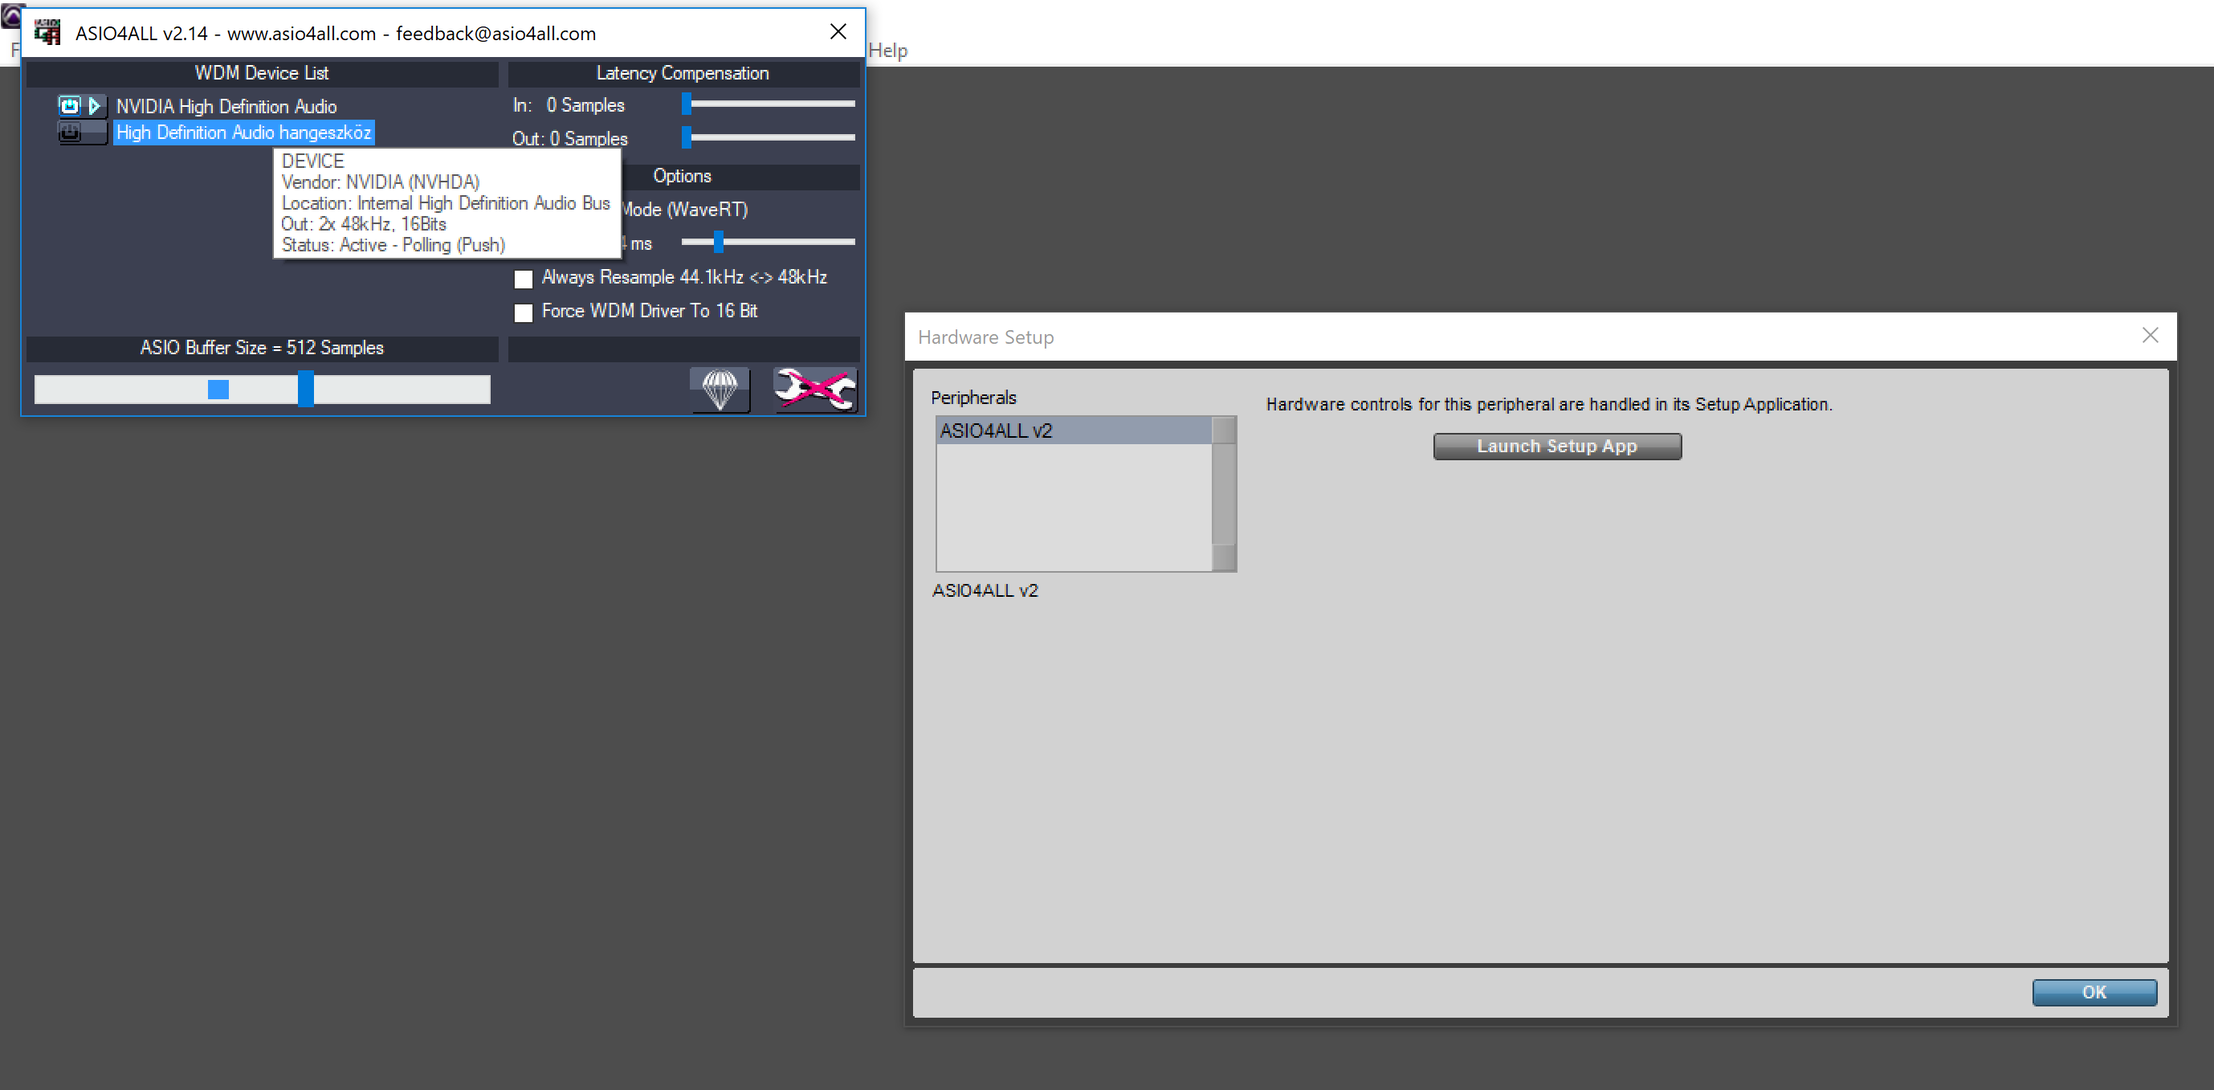2214x1090 pixels.
Task: Close the ASIO4ALL v2.14 window
Action: point(838,32)
